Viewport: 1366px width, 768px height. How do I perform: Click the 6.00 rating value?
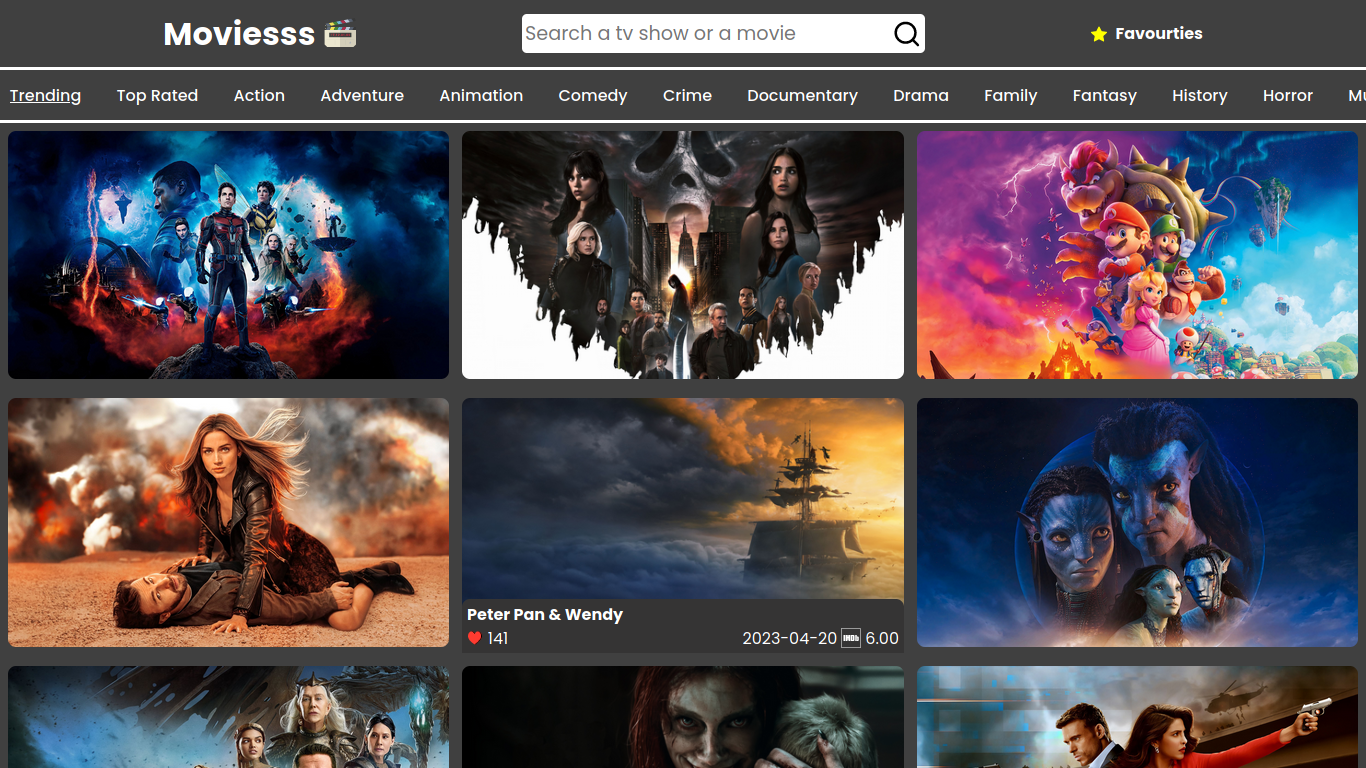pyautogui.click(x=882, y=638)
